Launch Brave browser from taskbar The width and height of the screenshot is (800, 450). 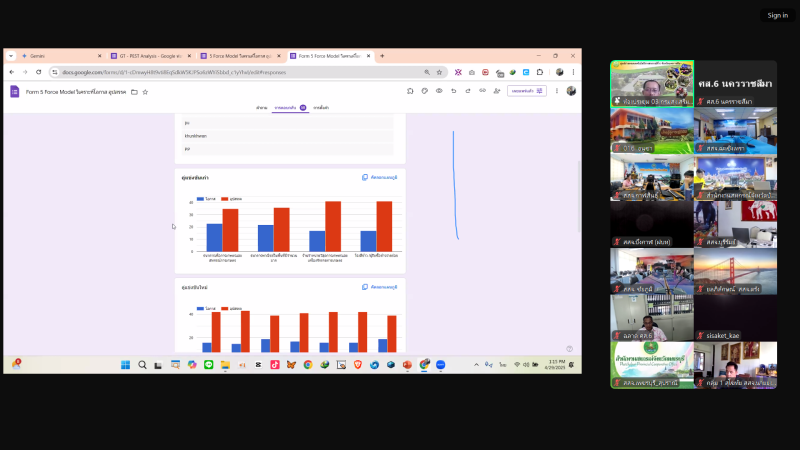358,365
